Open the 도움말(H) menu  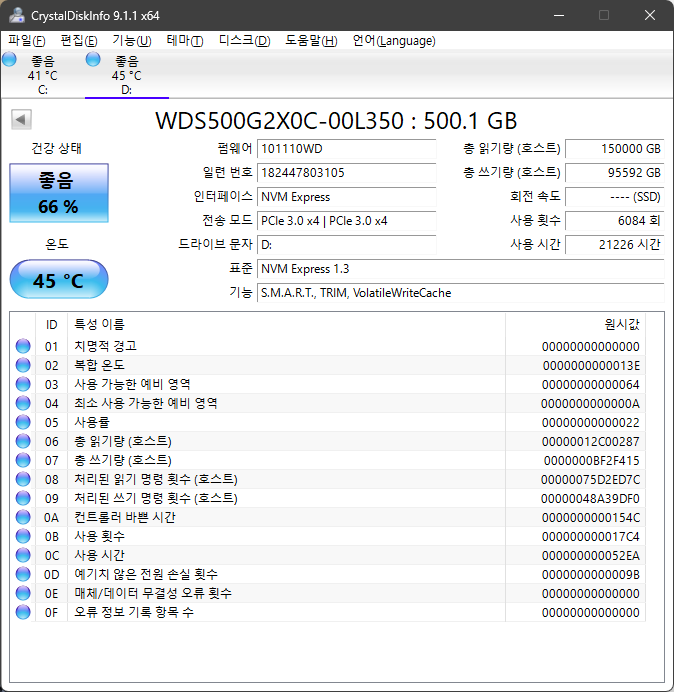pos(311,41)
